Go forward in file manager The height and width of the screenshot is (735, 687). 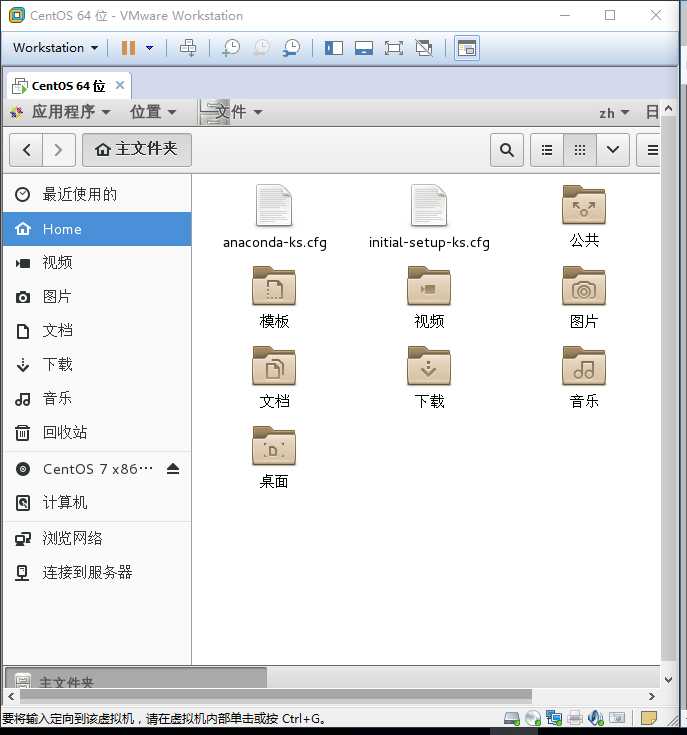click(x=59, y=150)
